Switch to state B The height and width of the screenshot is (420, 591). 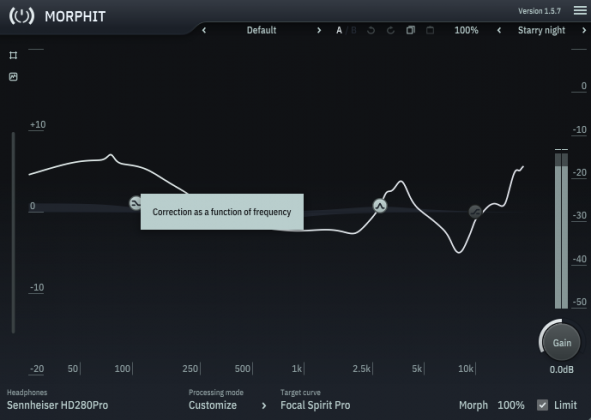pyautogui.click(x=354, y=31)
